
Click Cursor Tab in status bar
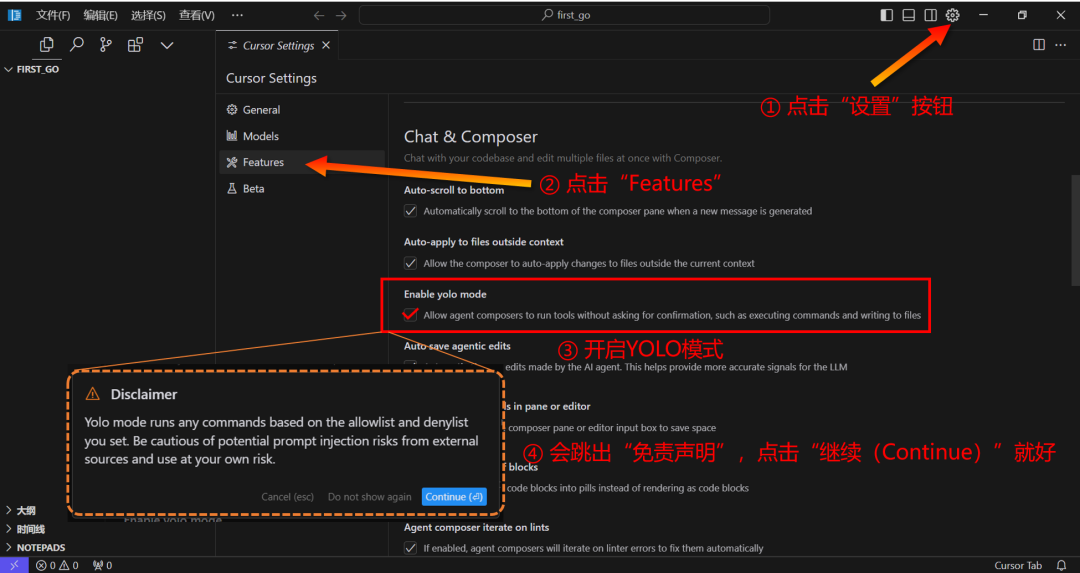(x=1018, y=565)
